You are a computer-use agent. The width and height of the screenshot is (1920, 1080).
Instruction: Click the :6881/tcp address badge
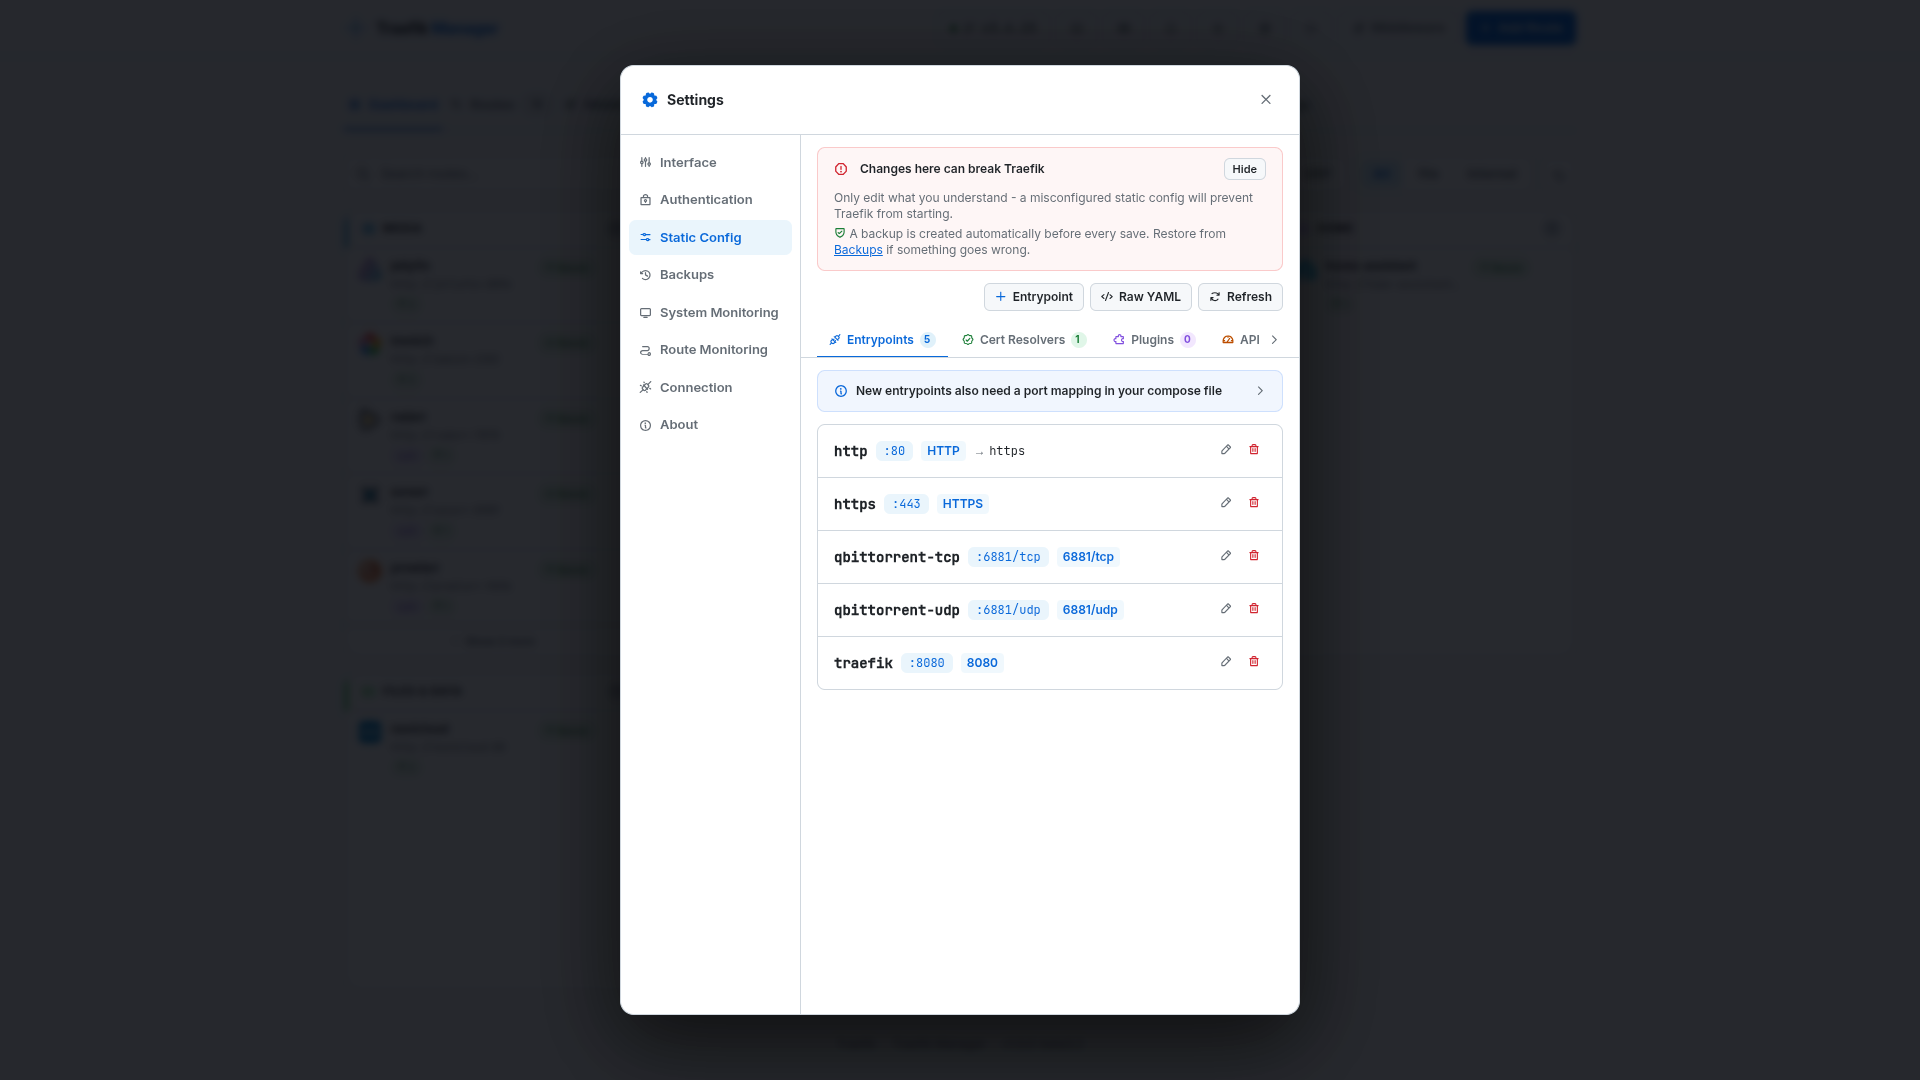pos(1008,557)
